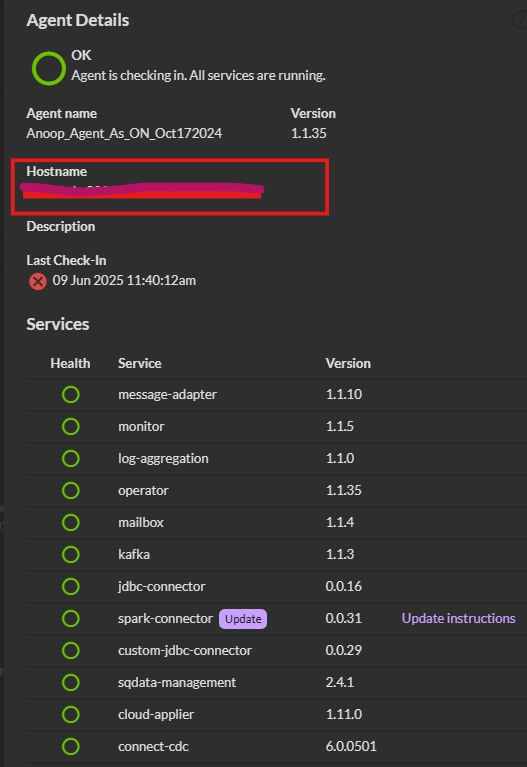Click the health circle for monitor service

point(71,427)
